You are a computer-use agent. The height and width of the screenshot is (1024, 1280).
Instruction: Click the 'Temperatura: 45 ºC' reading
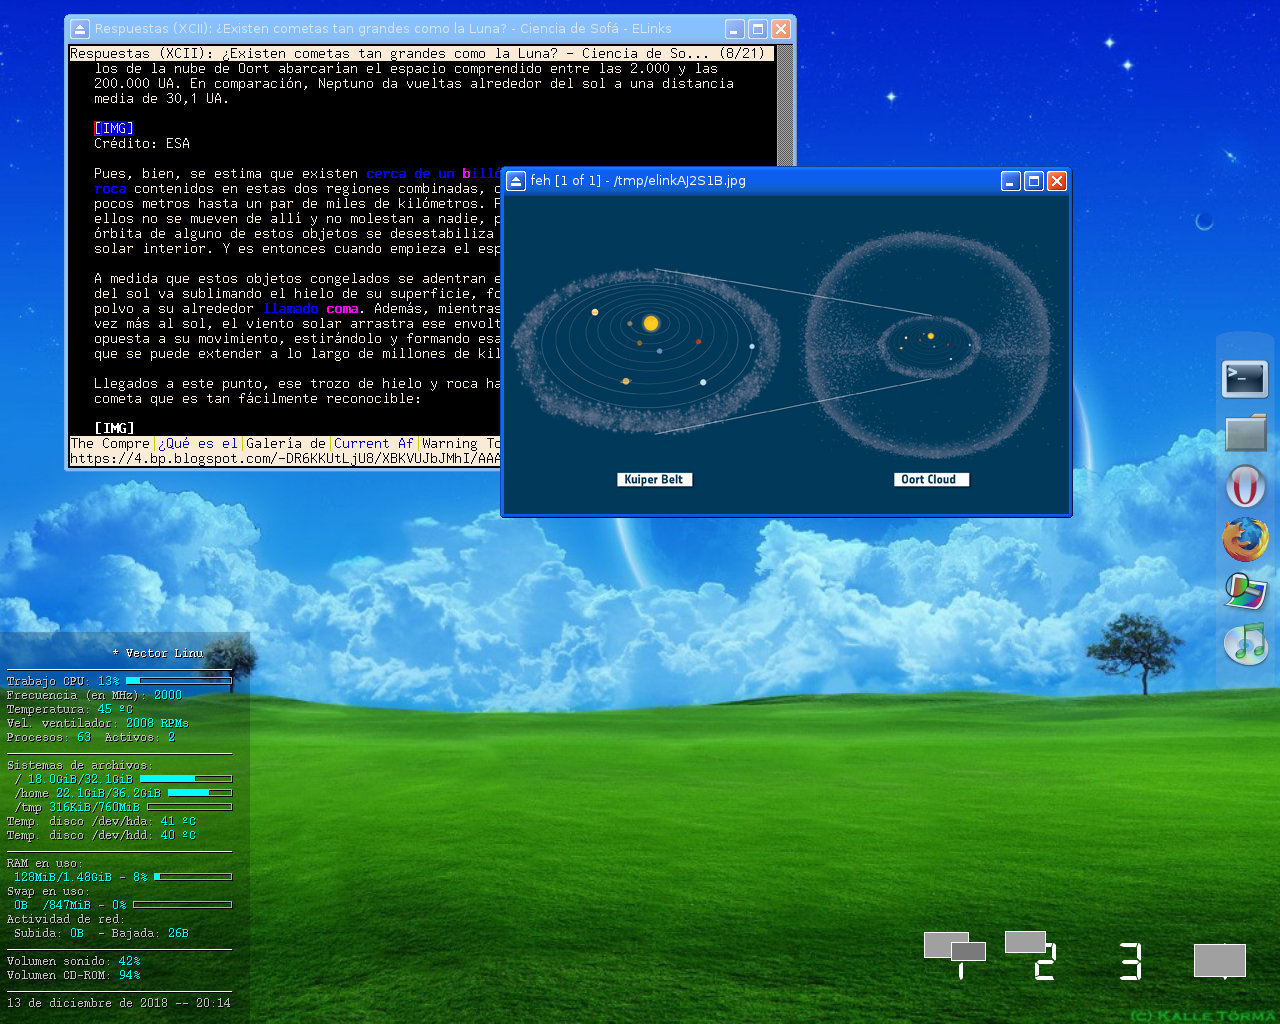(x=70, y=709)
